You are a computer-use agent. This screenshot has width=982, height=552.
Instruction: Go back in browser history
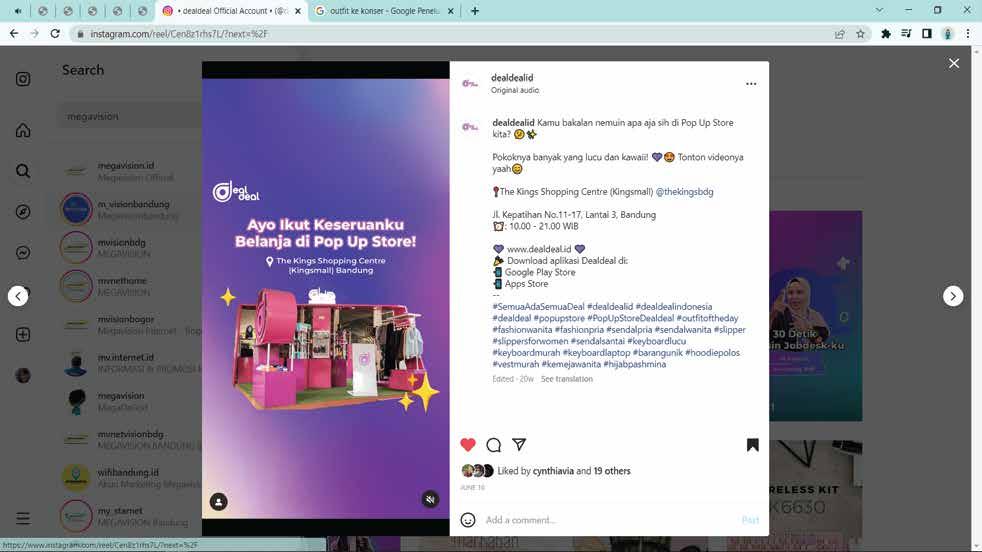click(x=14, y=34)
